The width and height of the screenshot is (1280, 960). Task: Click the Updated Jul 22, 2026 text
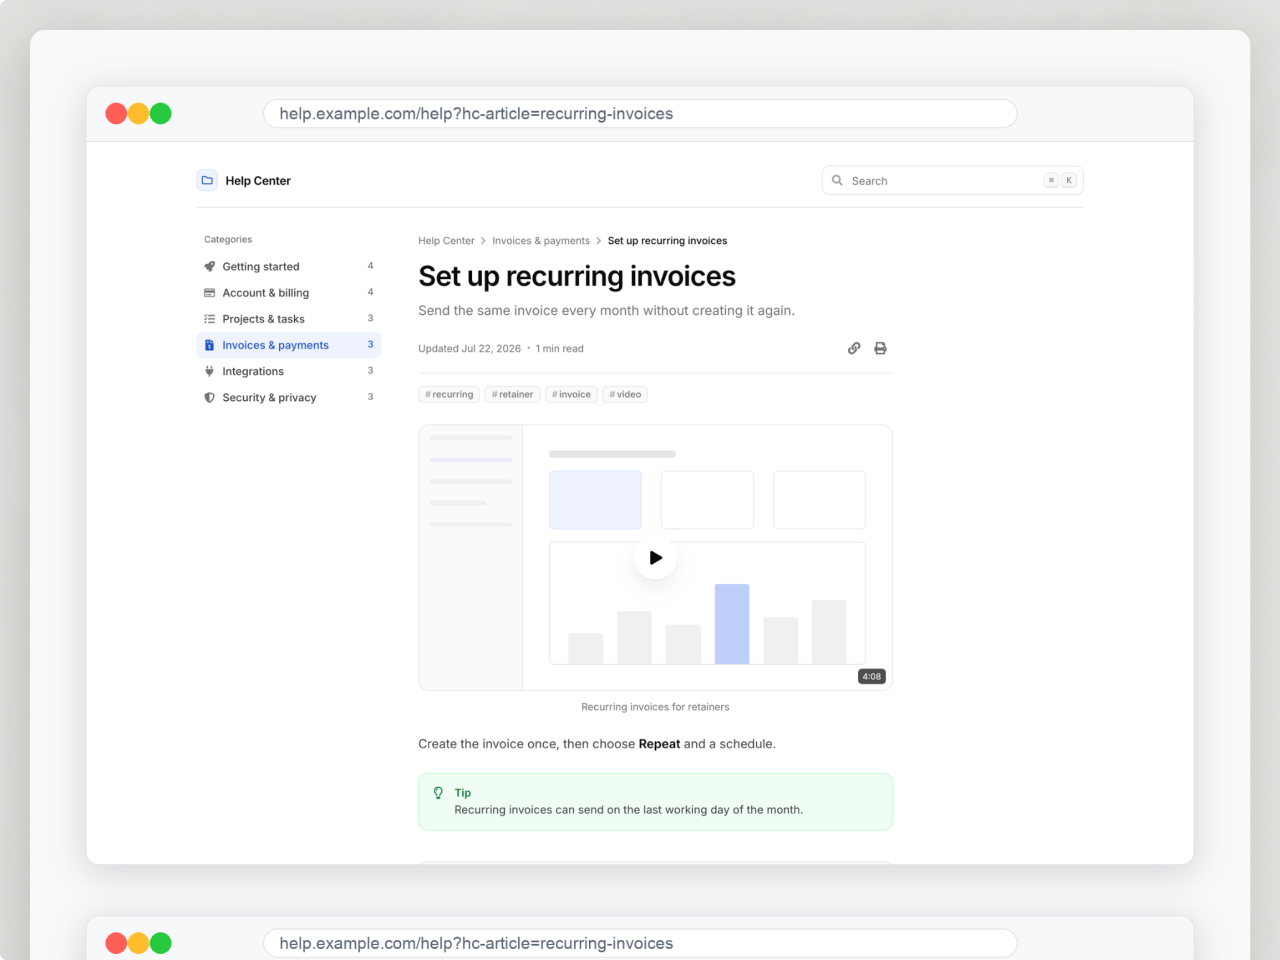pyautogui.click(x=469, y=349)
